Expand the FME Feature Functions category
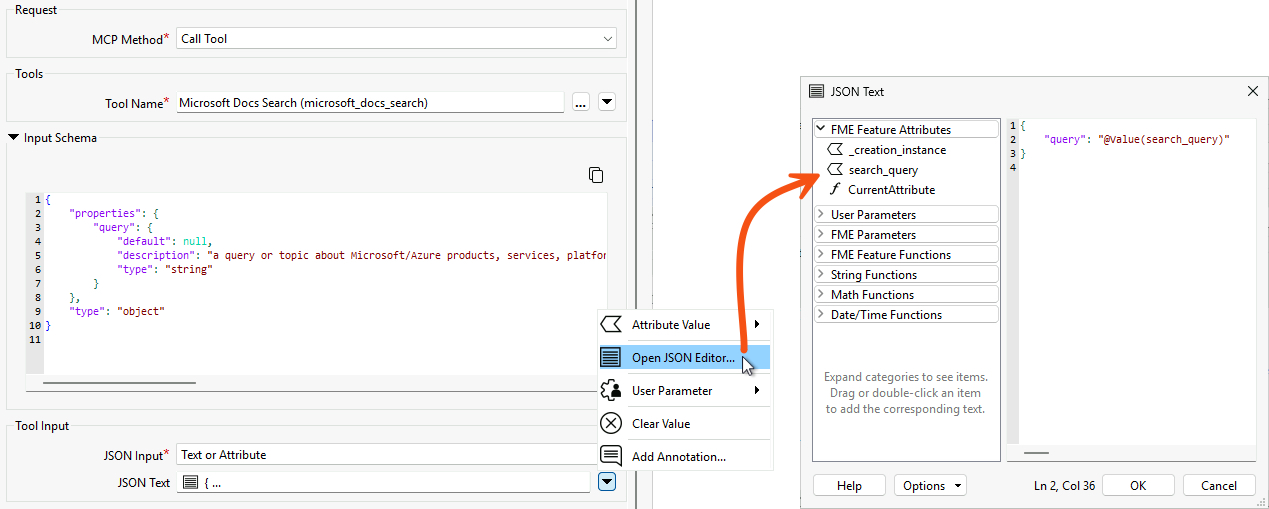This screenshot has width=1269, height=509. tap(821, 254)
